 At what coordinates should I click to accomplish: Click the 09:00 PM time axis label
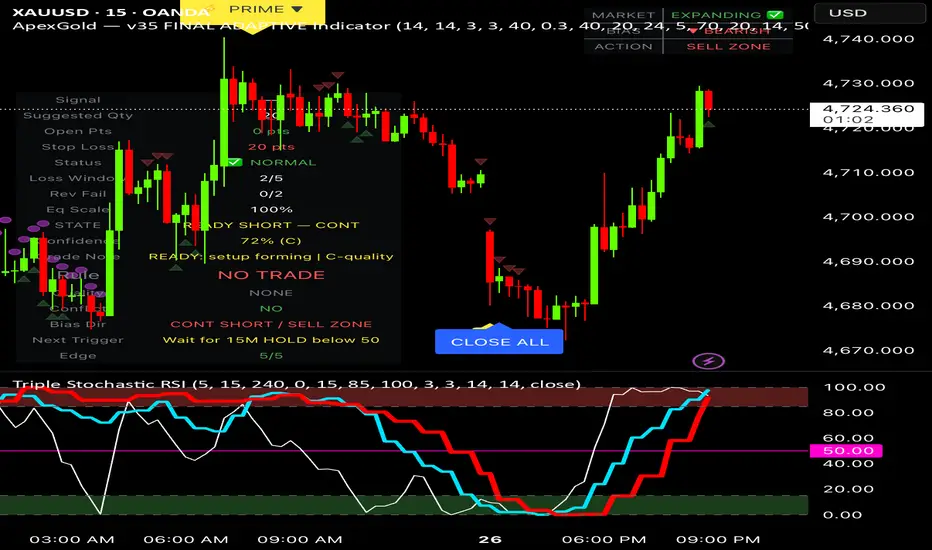coord(718,540)
